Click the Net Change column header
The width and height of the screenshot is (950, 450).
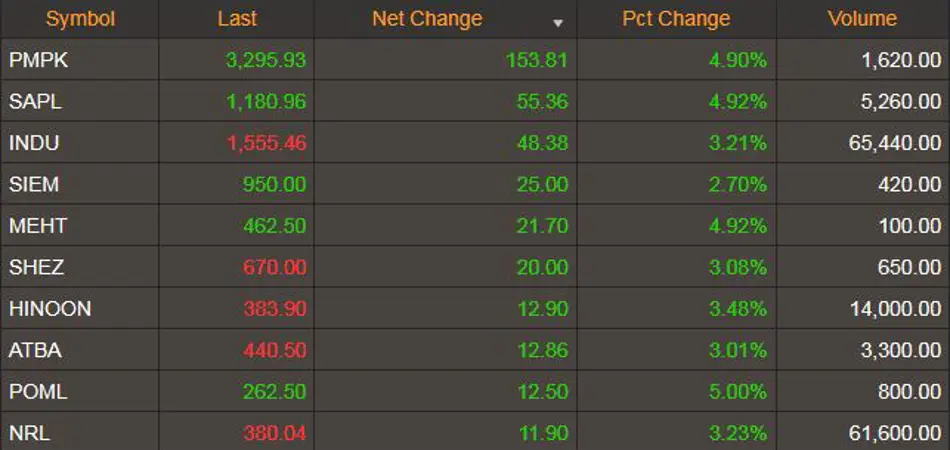point(427,19)
